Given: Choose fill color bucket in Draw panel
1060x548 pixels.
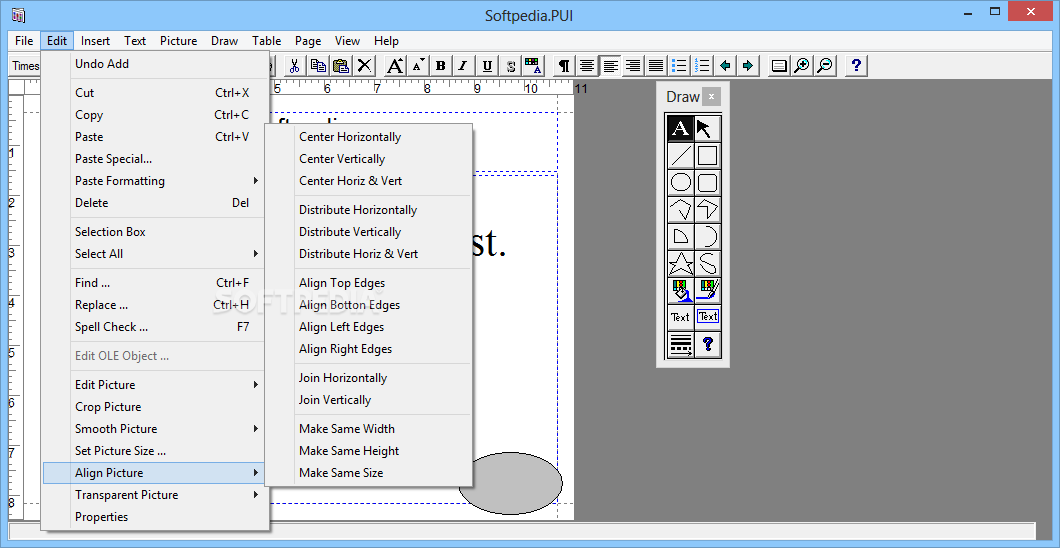Looking at the screenshot, I should [680, 291].
